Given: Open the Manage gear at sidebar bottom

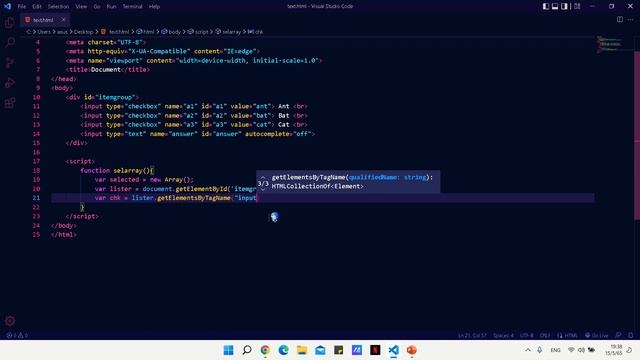Looking at the screenshot, I should tap(10, 321).
